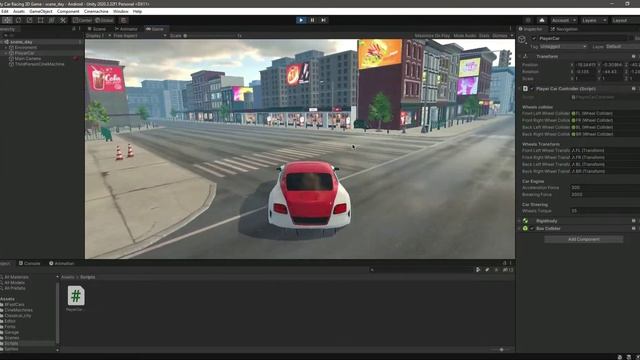This screenshot has height=360, width=640.
Task: Open the cloud services icon
Action: coord(542,20)
